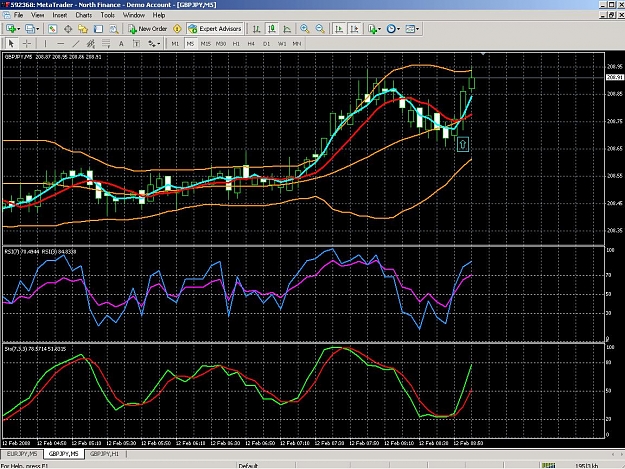The width and height of the screenshot is (625, 469).
Task: Expand the New Chart dropdown arrow
Action: 19,29
